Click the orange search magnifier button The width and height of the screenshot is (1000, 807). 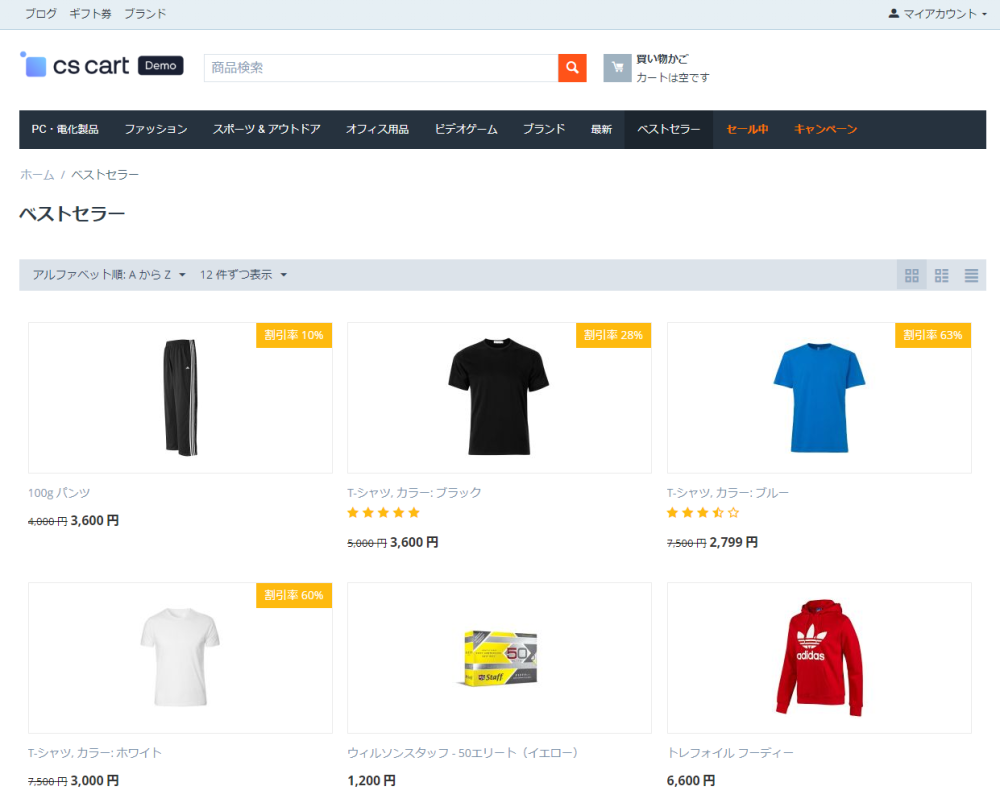(x=572, y=68)
